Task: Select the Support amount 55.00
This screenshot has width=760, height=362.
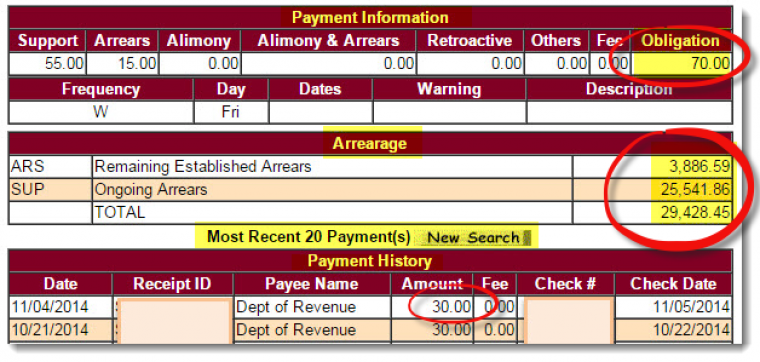Action: (64, 64)
